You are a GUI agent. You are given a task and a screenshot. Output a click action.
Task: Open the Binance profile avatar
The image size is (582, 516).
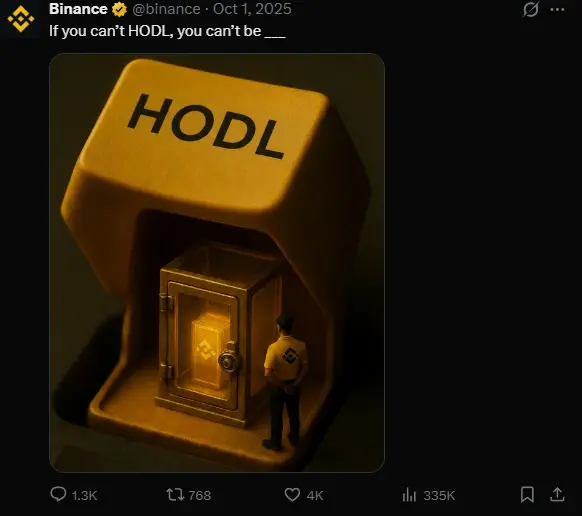21,19
